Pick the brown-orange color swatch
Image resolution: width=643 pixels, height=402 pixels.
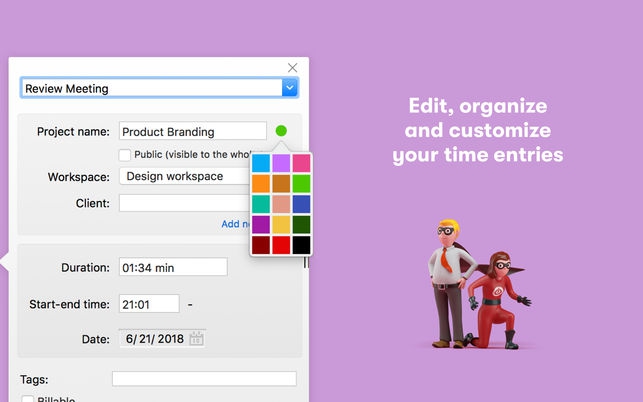[x=281, y=184]
